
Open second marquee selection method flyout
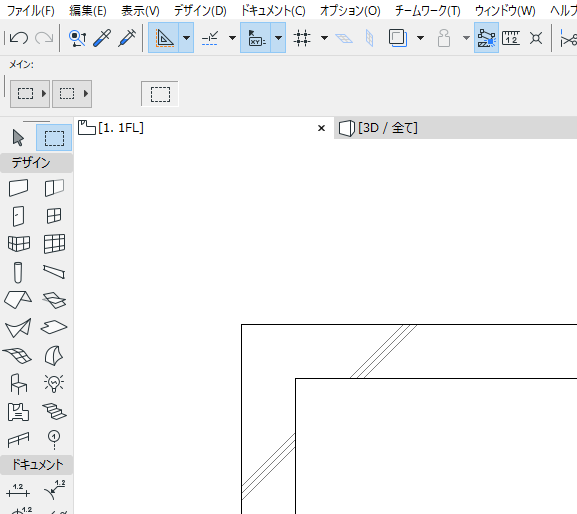[72, 94]
